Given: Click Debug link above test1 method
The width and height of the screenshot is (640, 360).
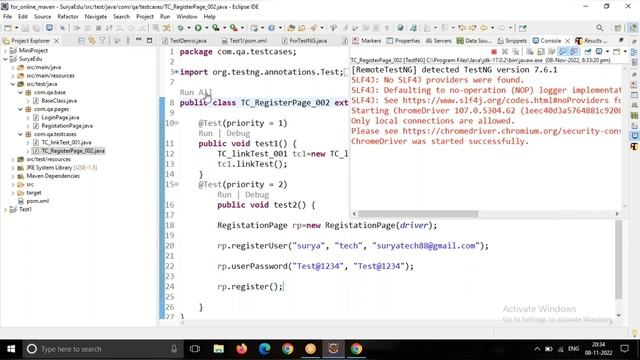Looking at the screenshot, I should point(238,133).
